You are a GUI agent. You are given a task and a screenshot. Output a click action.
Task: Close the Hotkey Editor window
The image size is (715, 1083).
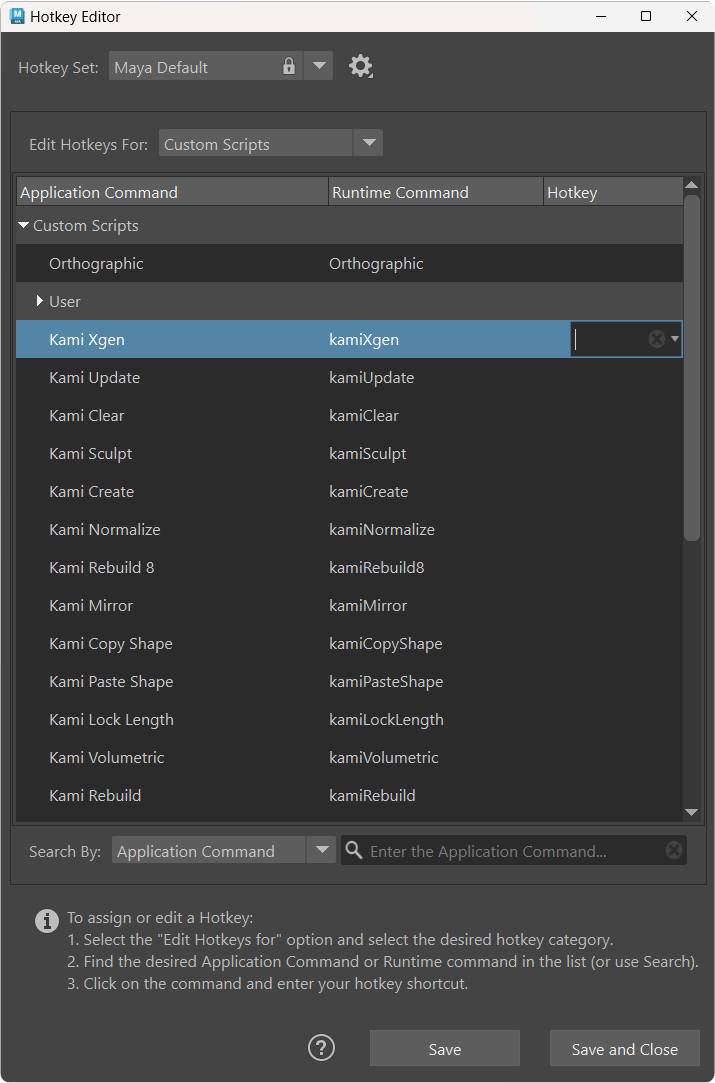click(x=692, y=16)
